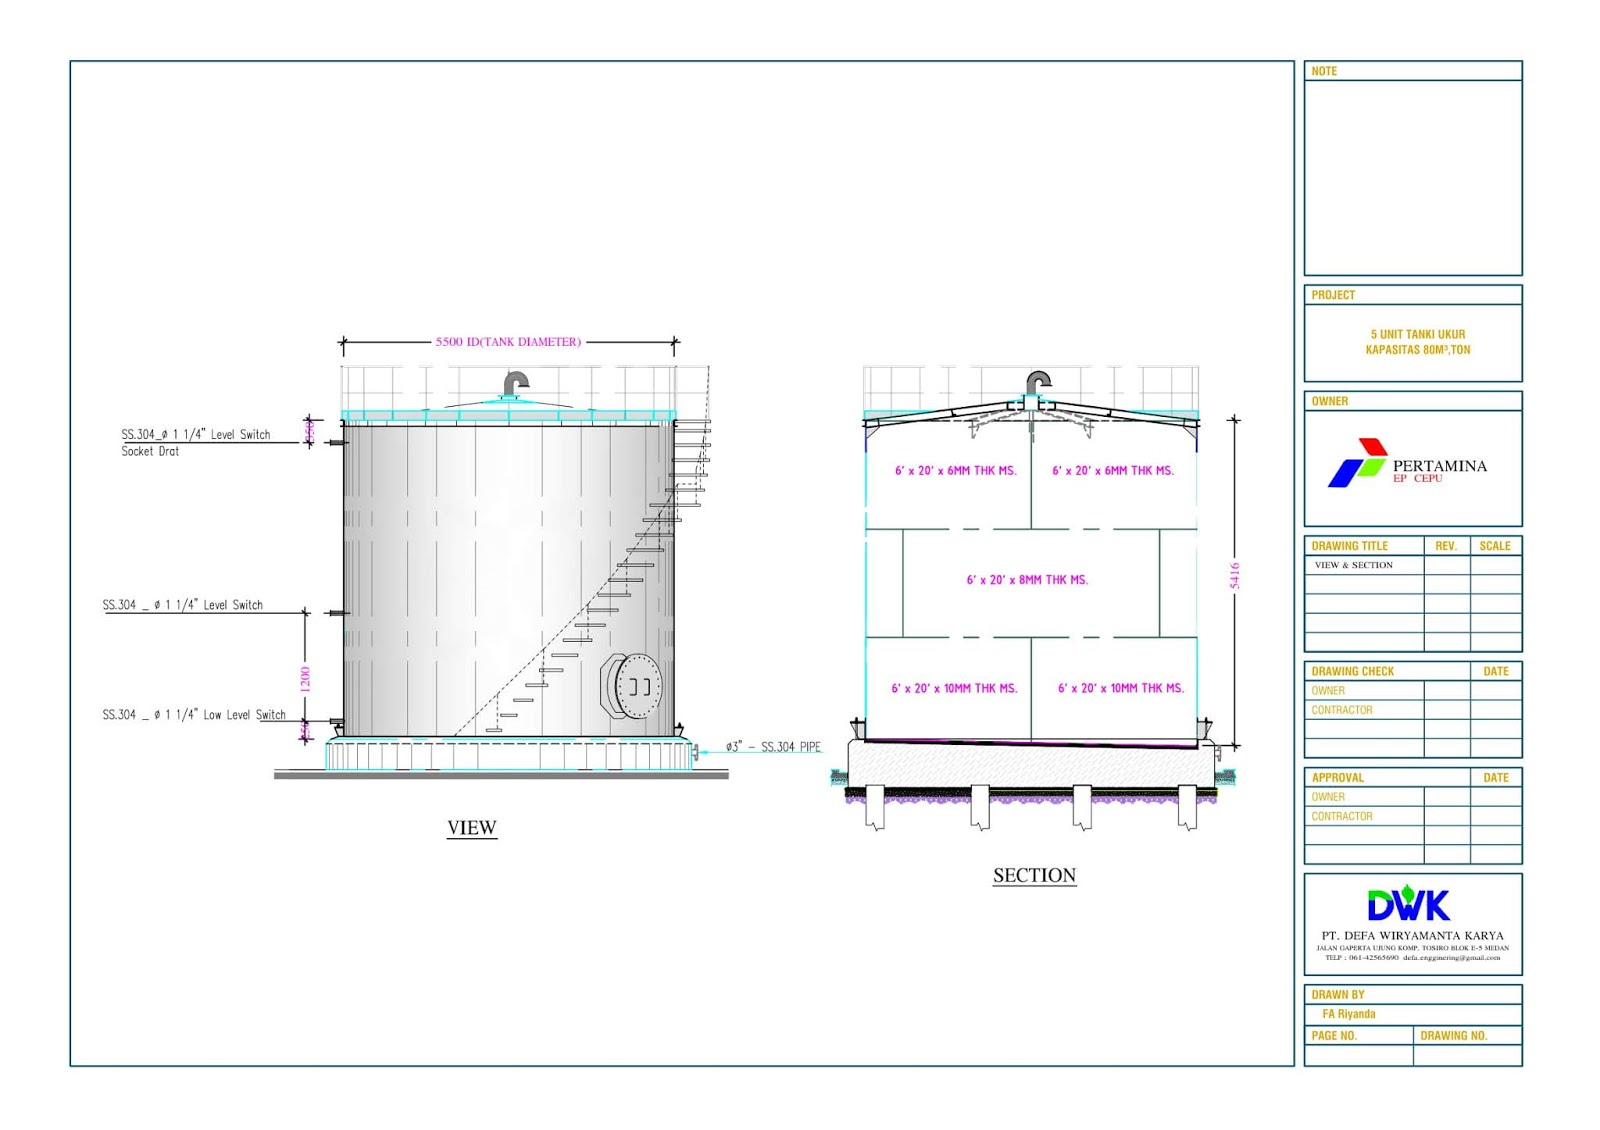Switch to the SECTION drawing label
1600x1130 pixels.
(1034, 875)
